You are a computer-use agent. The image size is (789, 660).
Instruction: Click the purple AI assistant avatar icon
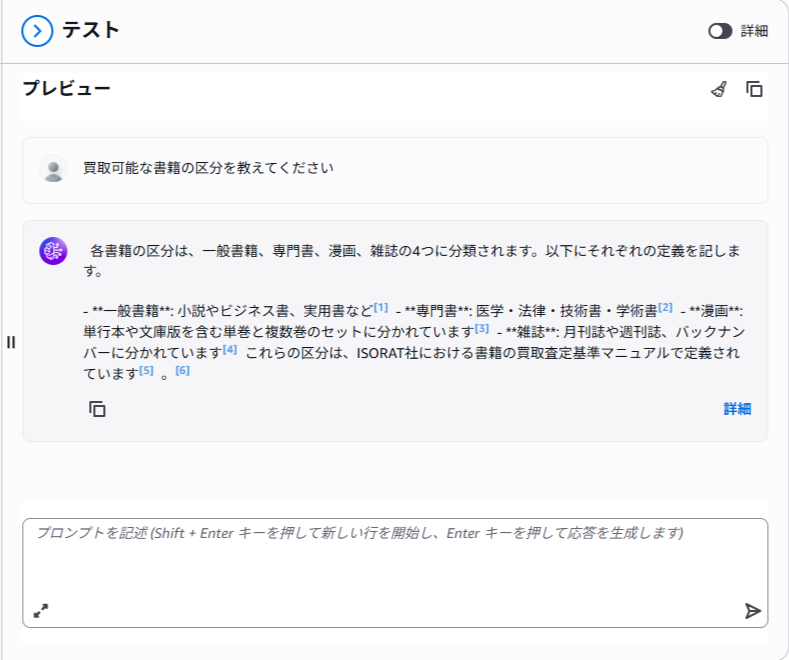coord(53,251)
